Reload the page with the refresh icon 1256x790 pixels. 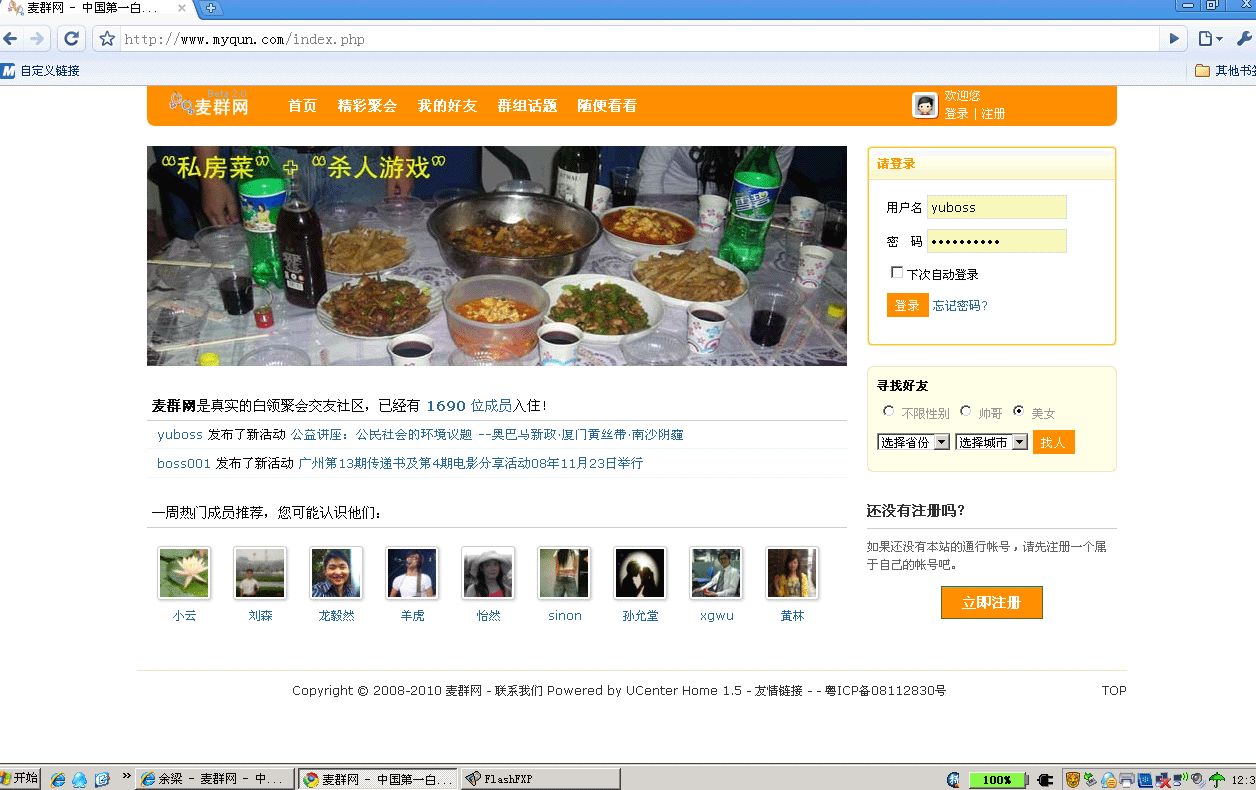71,39
